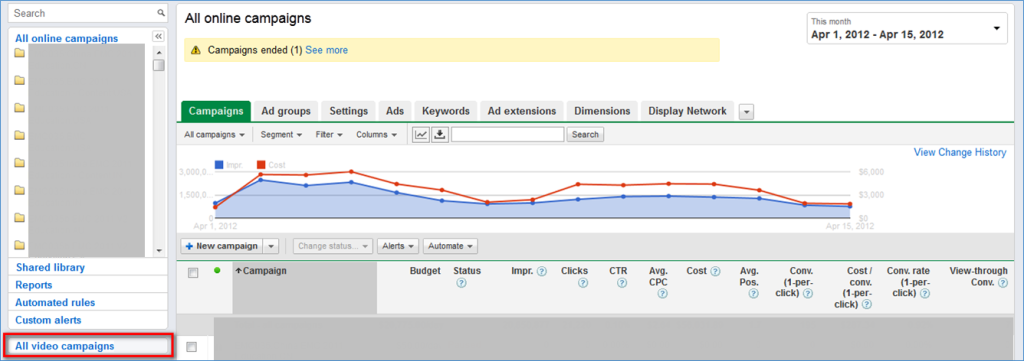Viewport: 1024px width, 361px height.
Task: Click the download report icon
Action: pos(440,134)
